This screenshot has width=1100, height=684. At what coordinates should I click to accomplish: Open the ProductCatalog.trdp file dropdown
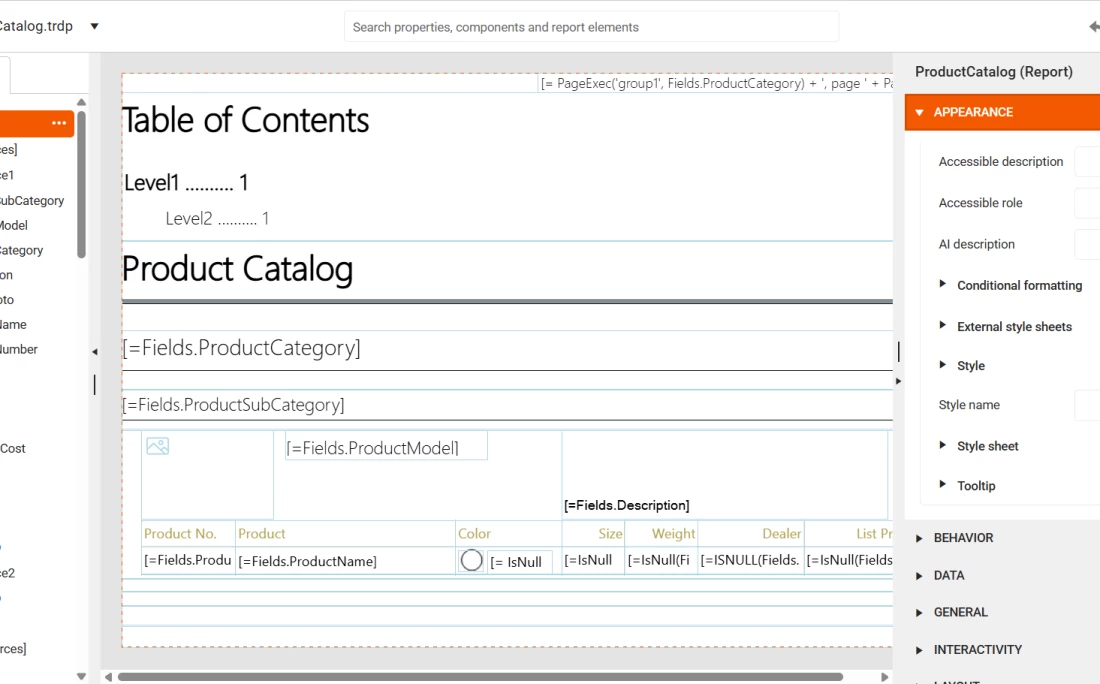(x=95, y=26)
